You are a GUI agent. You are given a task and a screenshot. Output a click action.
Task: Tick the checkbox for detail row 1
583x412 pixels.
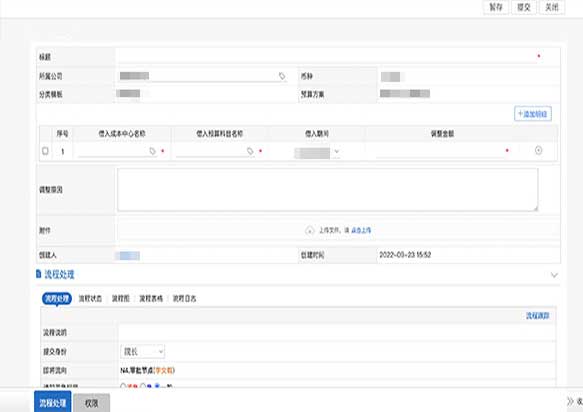pos(45,151)
